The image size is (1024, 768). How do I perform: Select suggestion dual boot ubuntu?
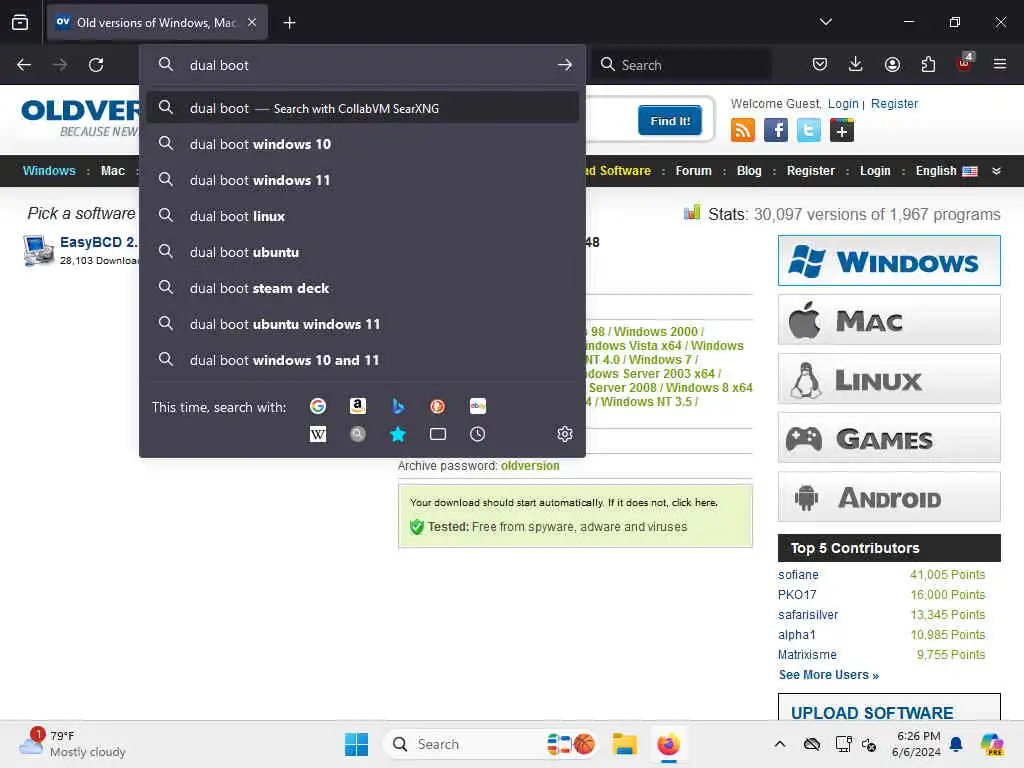coord(362,252)
